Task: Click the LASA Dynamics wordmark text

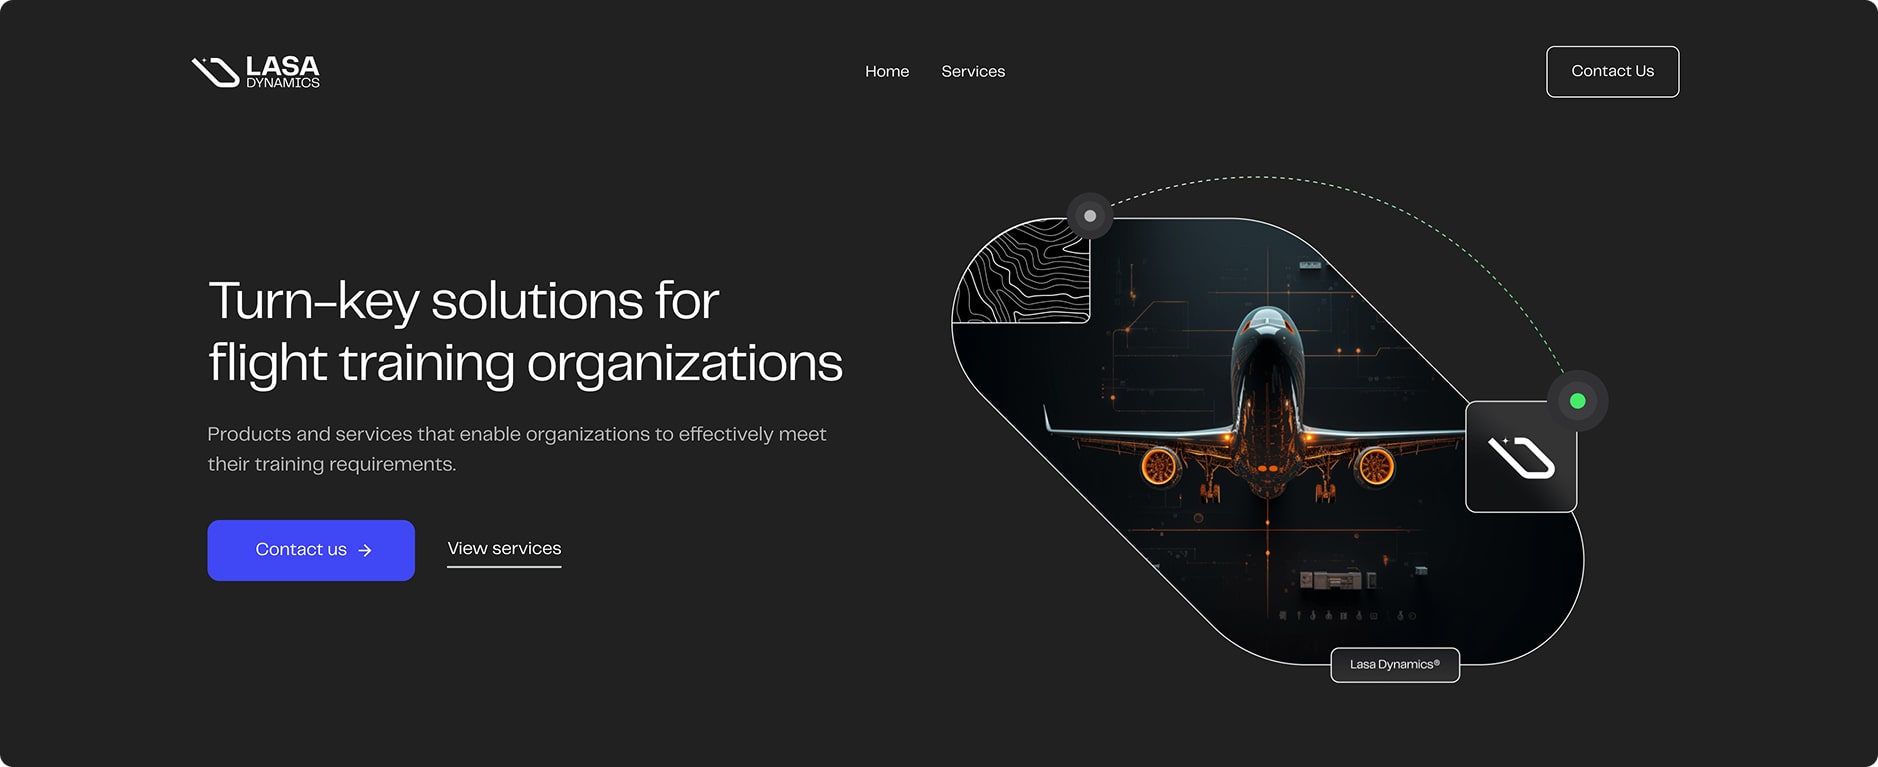Action: [x=283, y=71]
